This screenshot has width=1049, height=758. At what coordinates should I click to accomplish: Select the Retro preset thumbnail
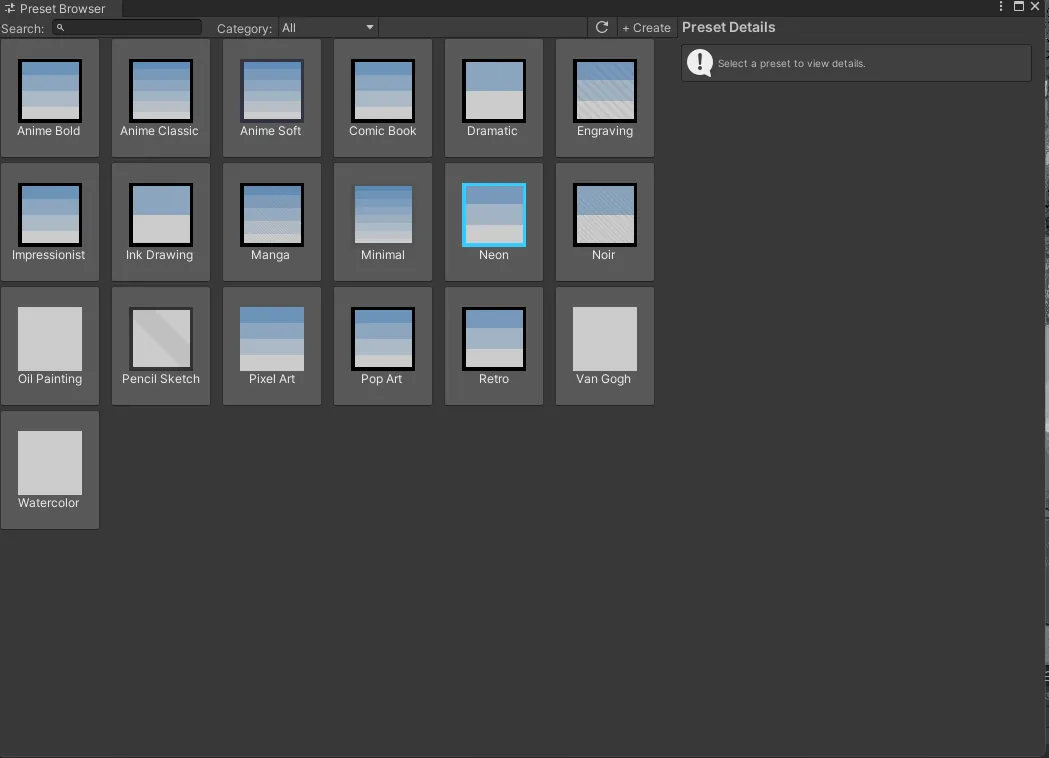tap(494, 339)
